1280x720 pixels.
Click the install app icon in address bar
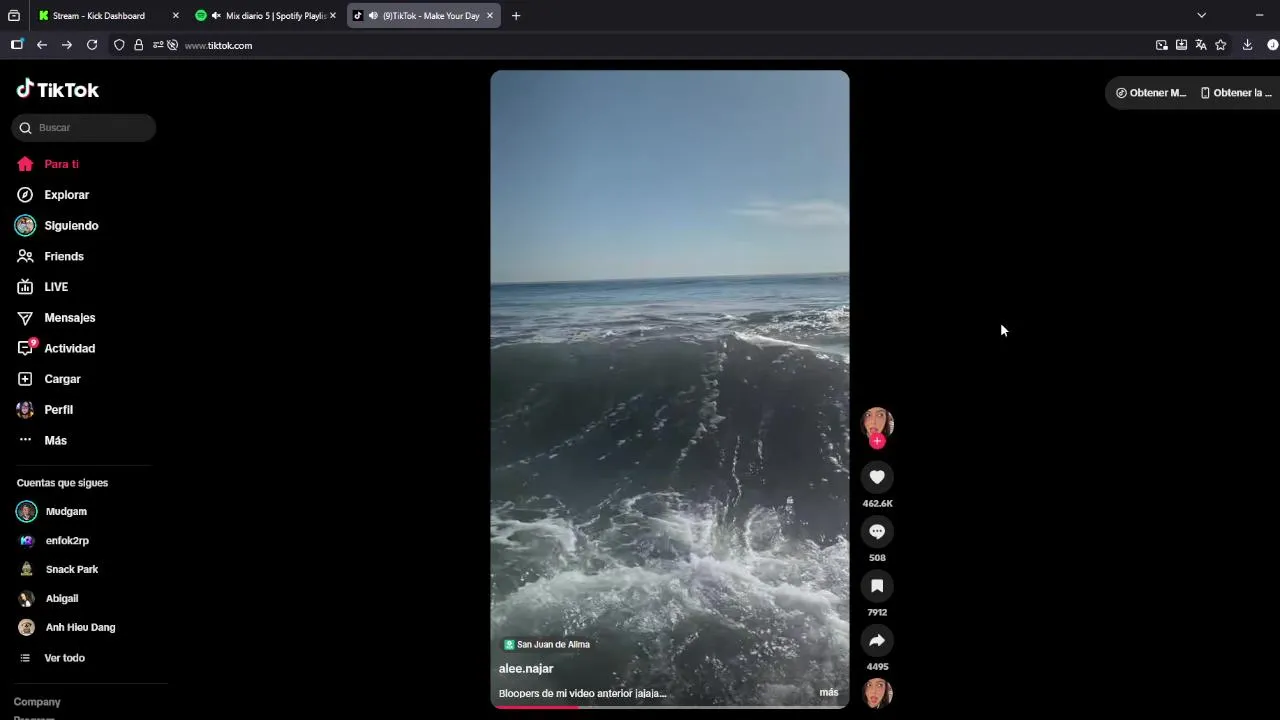pos(1181,45)
